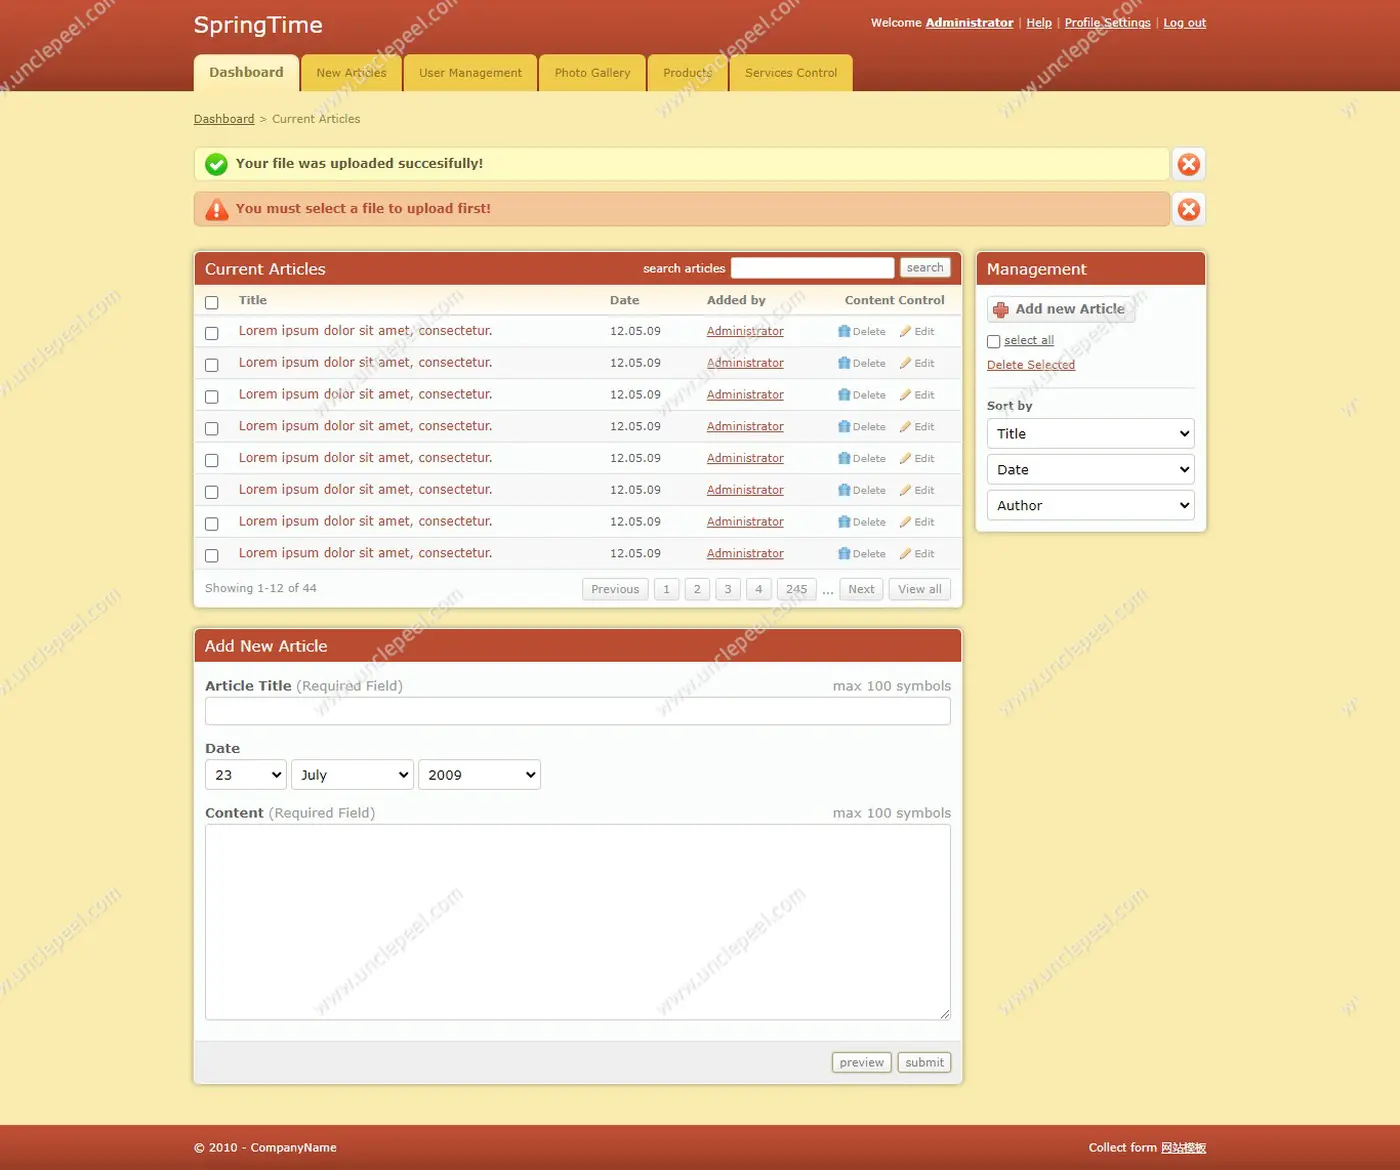The image size is (1400, 1170).
Task: Switch to the Dashboard tab
Action: tap(246, 73)
